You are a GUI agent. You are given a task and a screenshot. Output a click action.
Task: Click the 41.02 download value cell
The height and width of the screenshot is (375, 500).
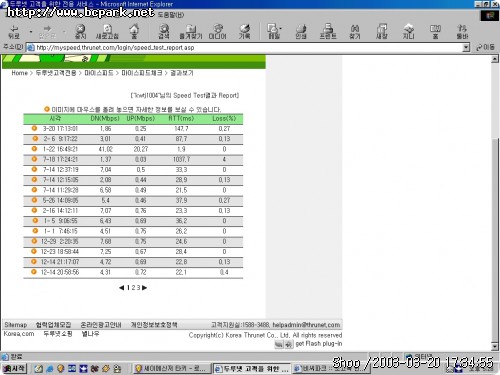pos(105,149)
